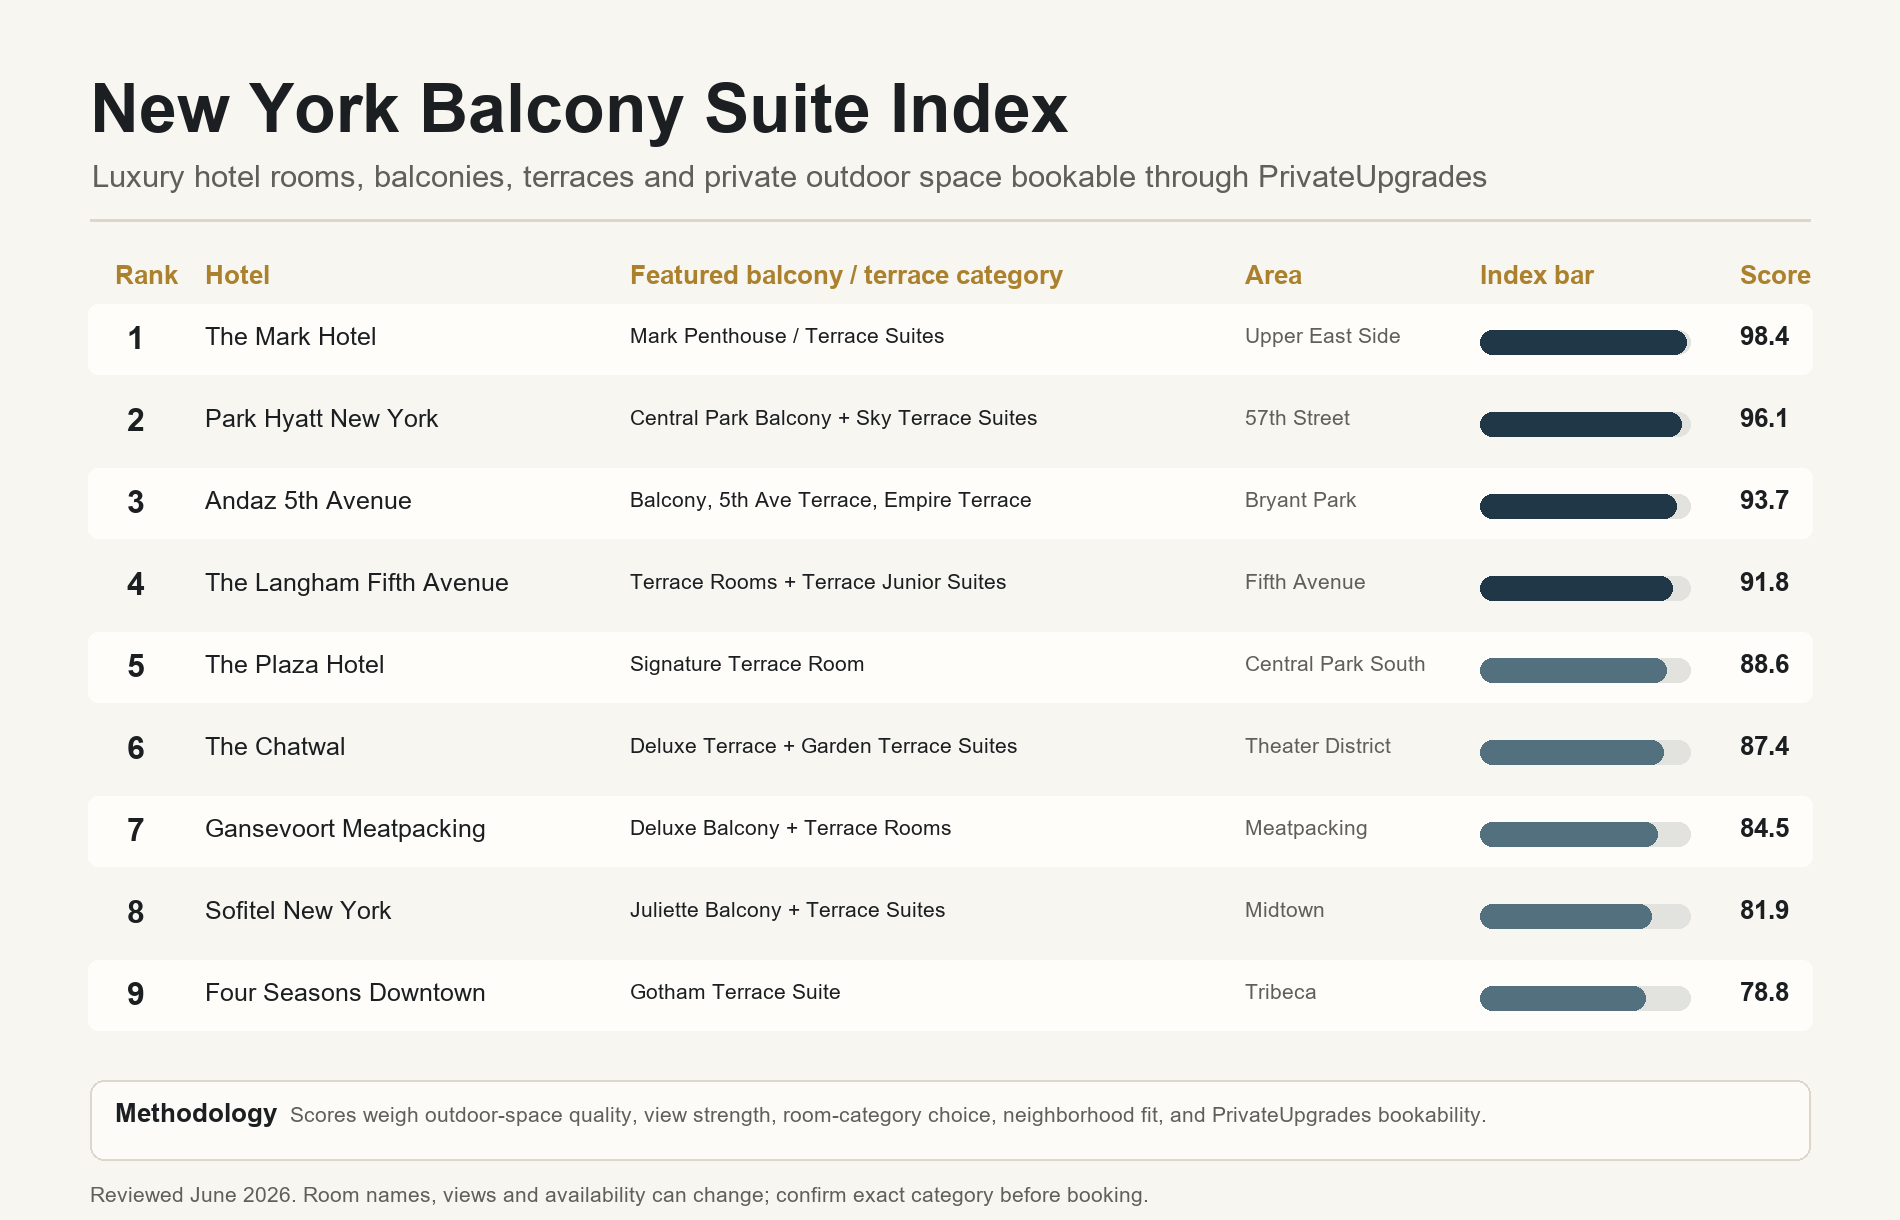Click The Langham Fifth Avenue index bar
1900x1220 pixels.
pyautogui.click(x=1585, y=589)
